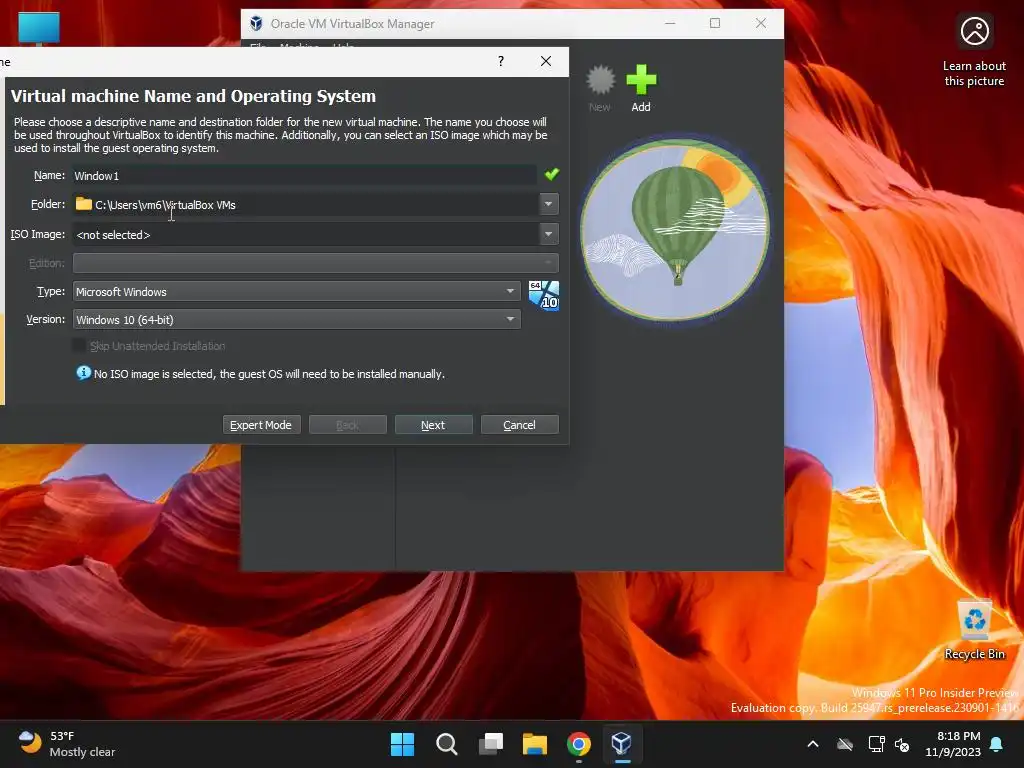Click VirtualBox icon on the taskbar
The height and width of the screenshot is (768, 1024).
point(622,744)
